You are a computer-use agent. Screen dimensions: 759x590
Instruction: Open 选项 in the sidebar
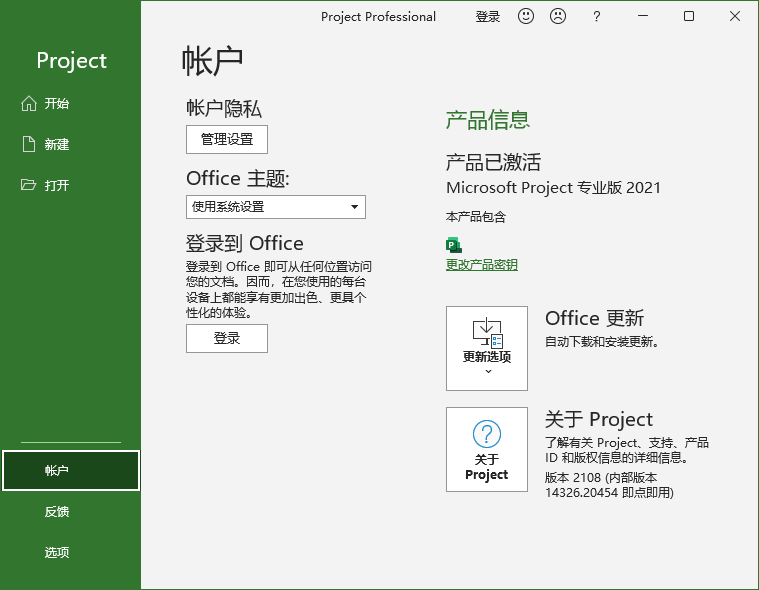(x=57, y=552)
